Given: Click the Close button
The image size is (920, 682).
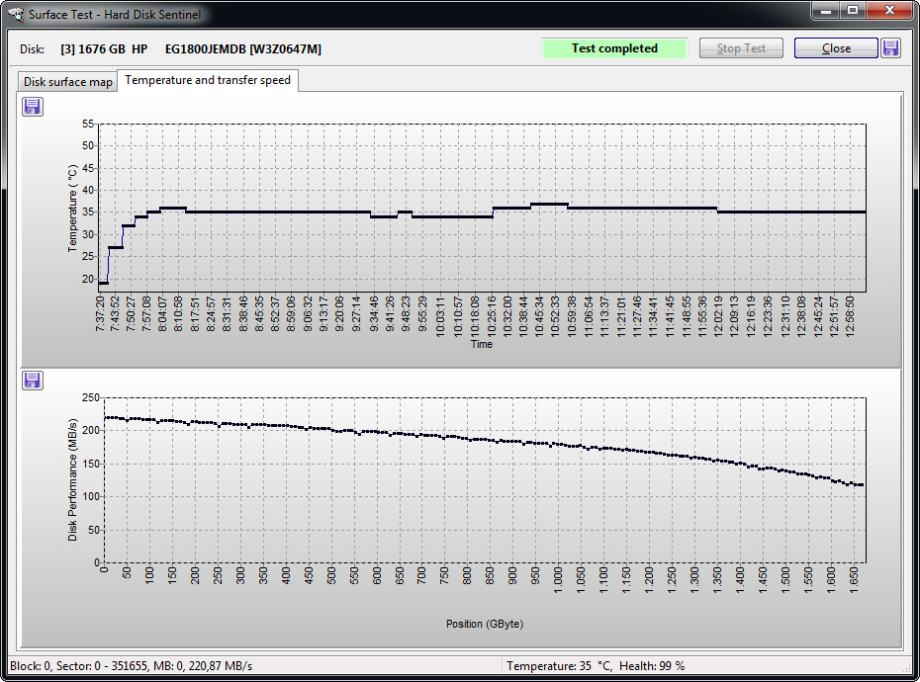Looking at the screenshot, I should pyautogui.click(x=836, y=48).
